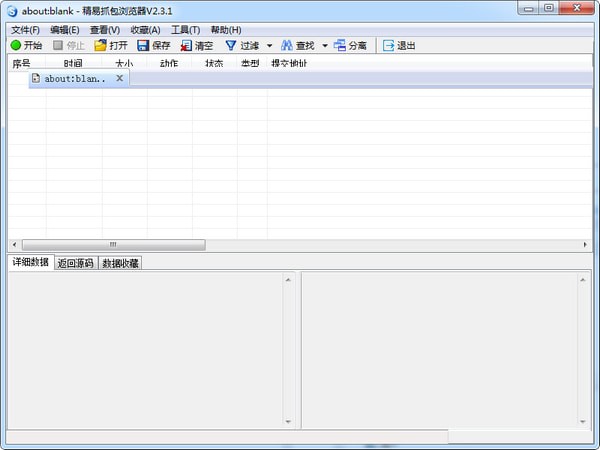Open the 收藏(A) menu

145,30
